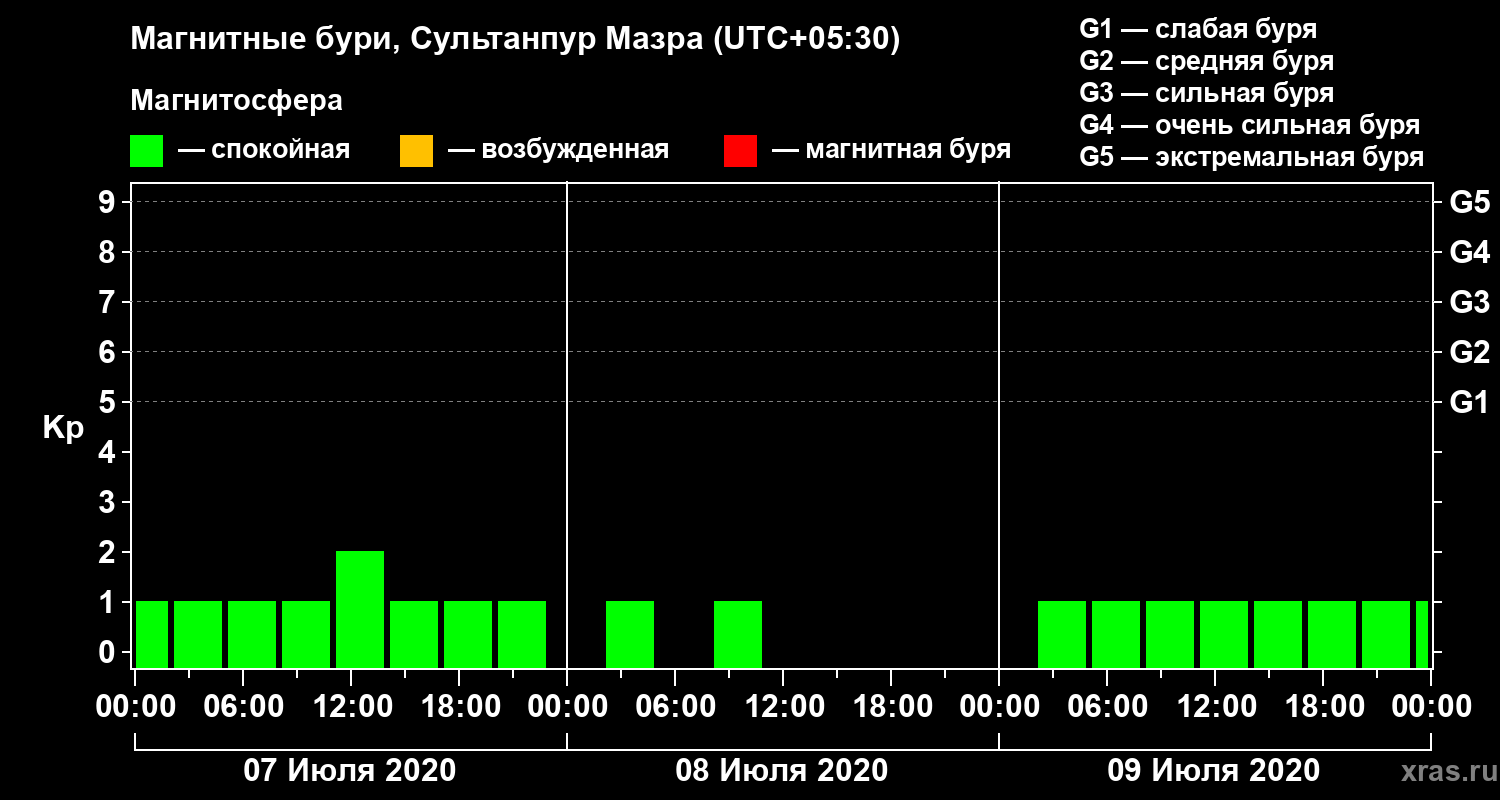Click the right-axis G5 level label
Screen dimensions: 1500x800
click(x=1470, y=202)
